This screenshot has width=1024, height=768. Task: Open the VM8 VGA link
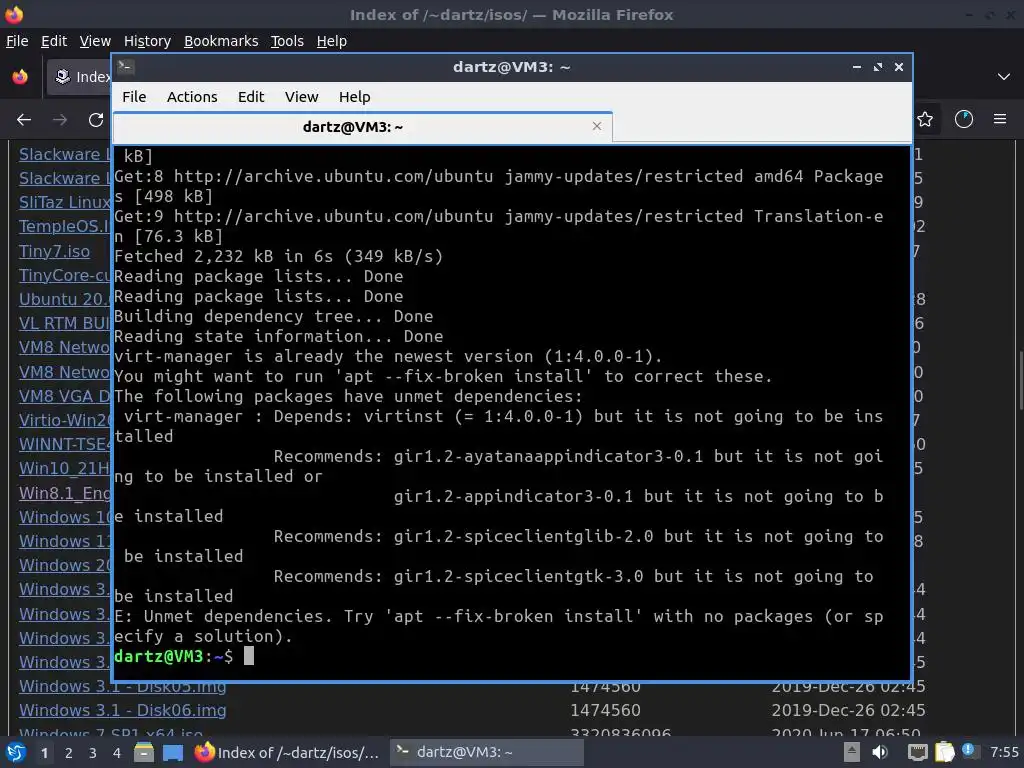(65, 396)
